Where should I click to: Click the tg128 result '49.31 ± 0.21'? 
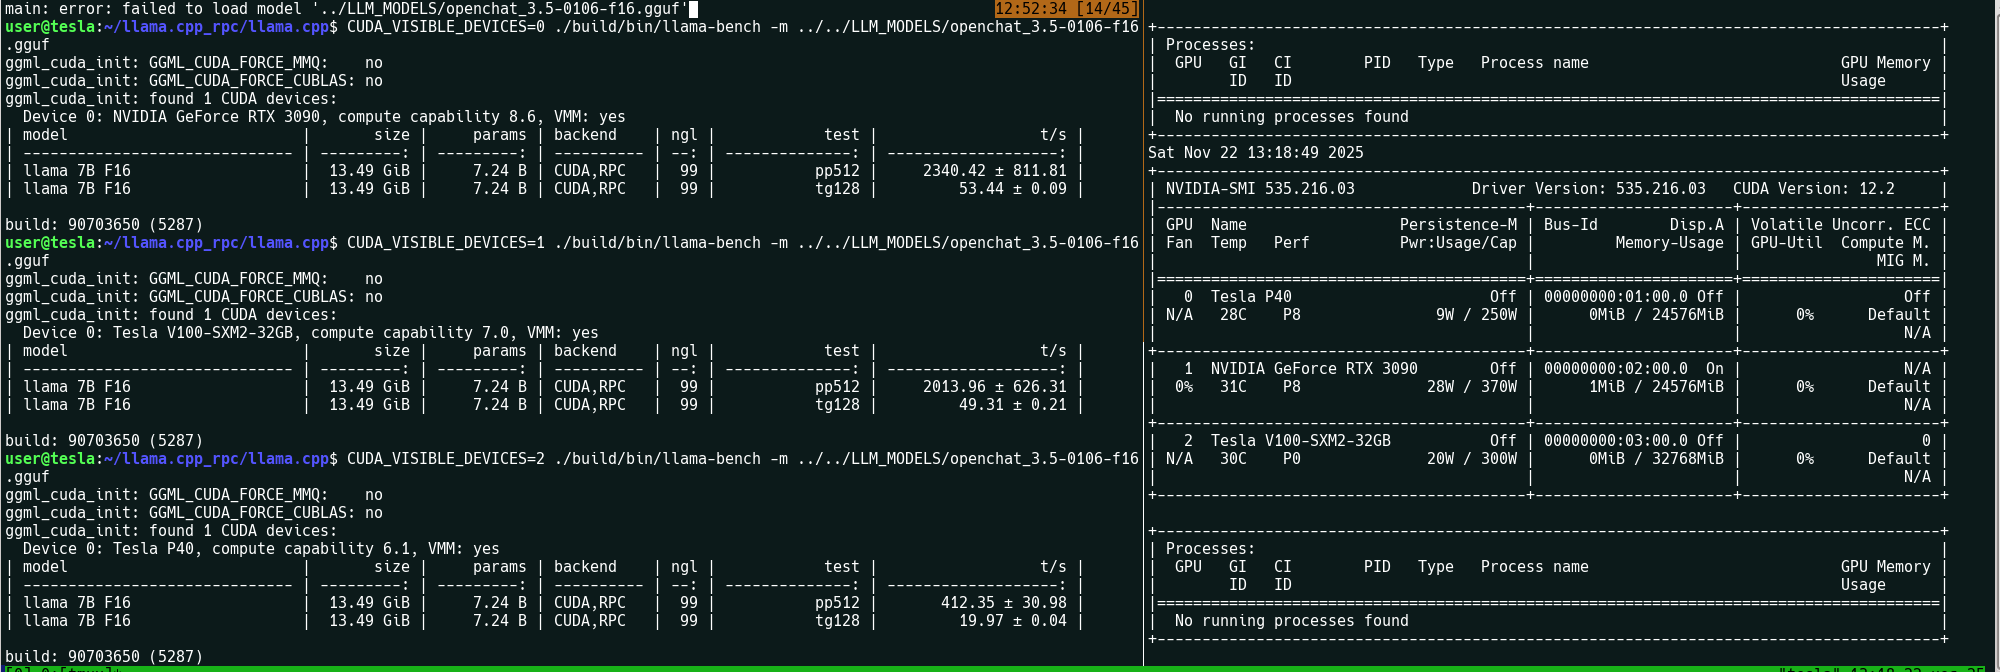(1013, 405)
